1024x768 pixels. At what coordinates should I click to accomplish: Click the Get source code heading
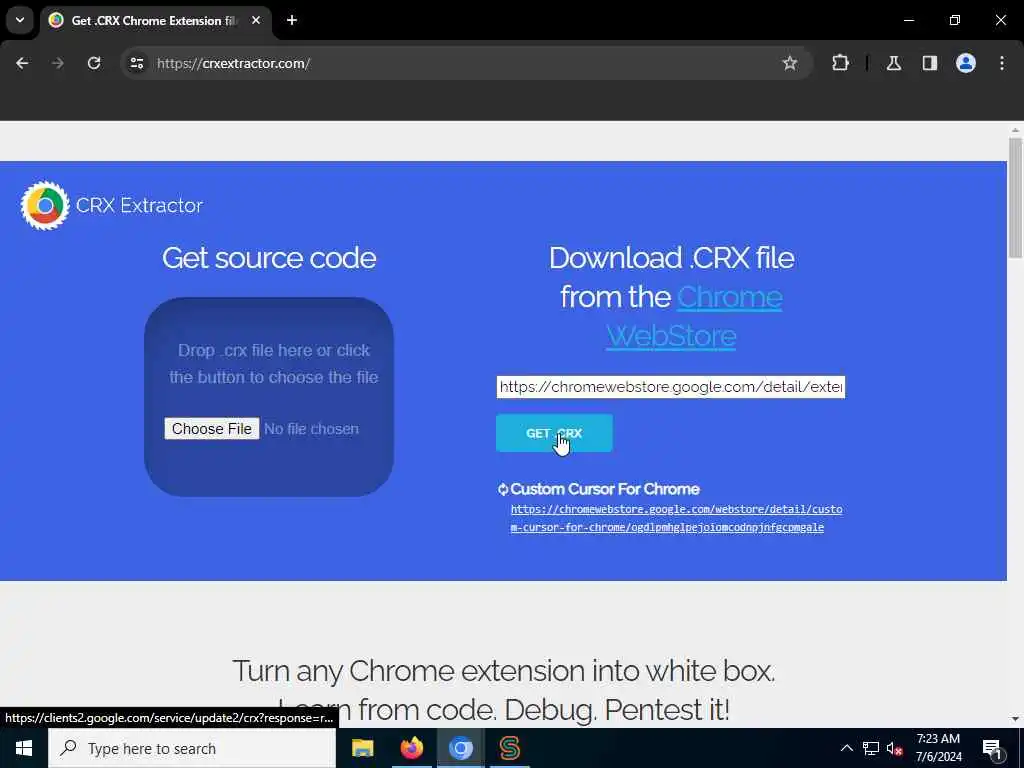pyautogui.click(x=269, y=258)
